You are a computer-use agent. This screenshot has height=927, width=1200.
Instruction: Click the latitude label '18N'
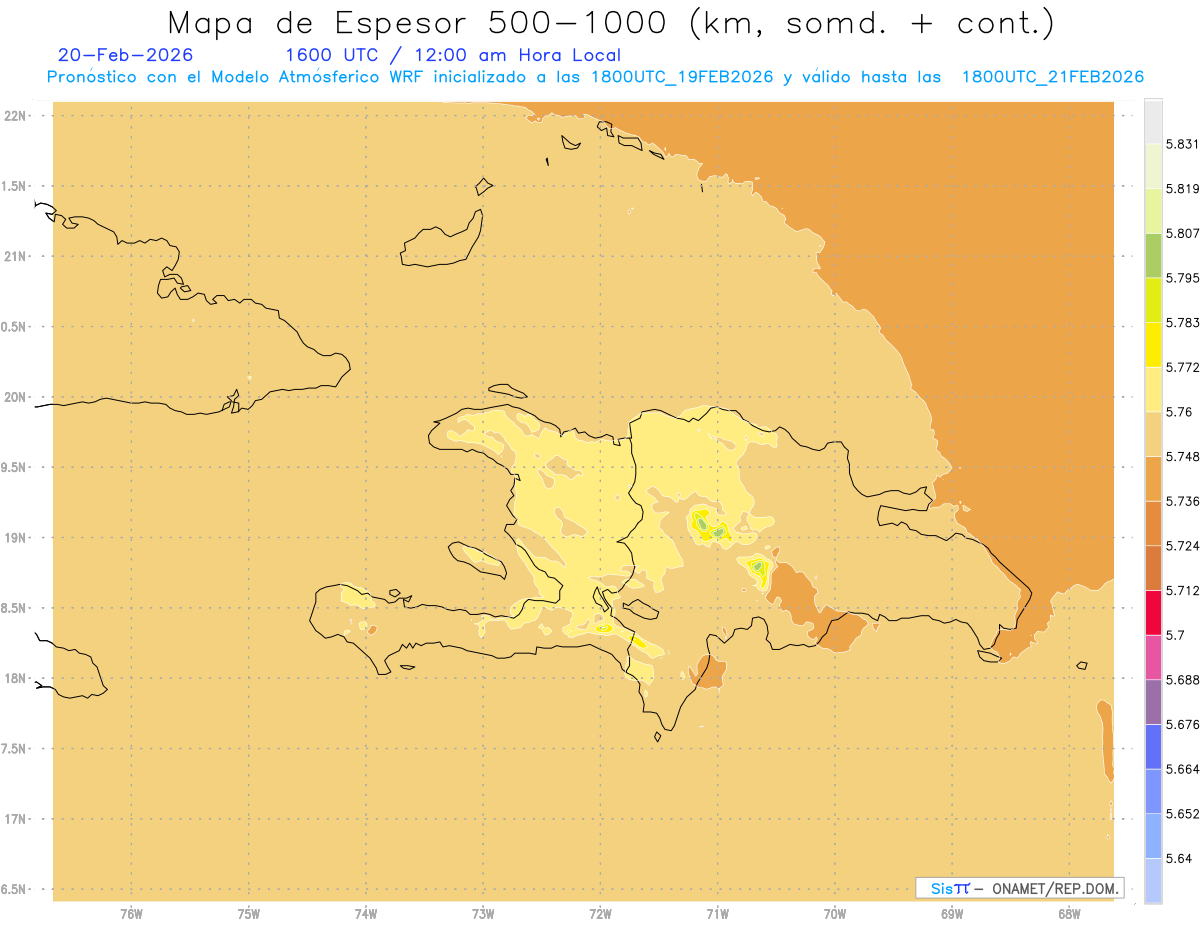pyautogui.click(x=14, y=678)
